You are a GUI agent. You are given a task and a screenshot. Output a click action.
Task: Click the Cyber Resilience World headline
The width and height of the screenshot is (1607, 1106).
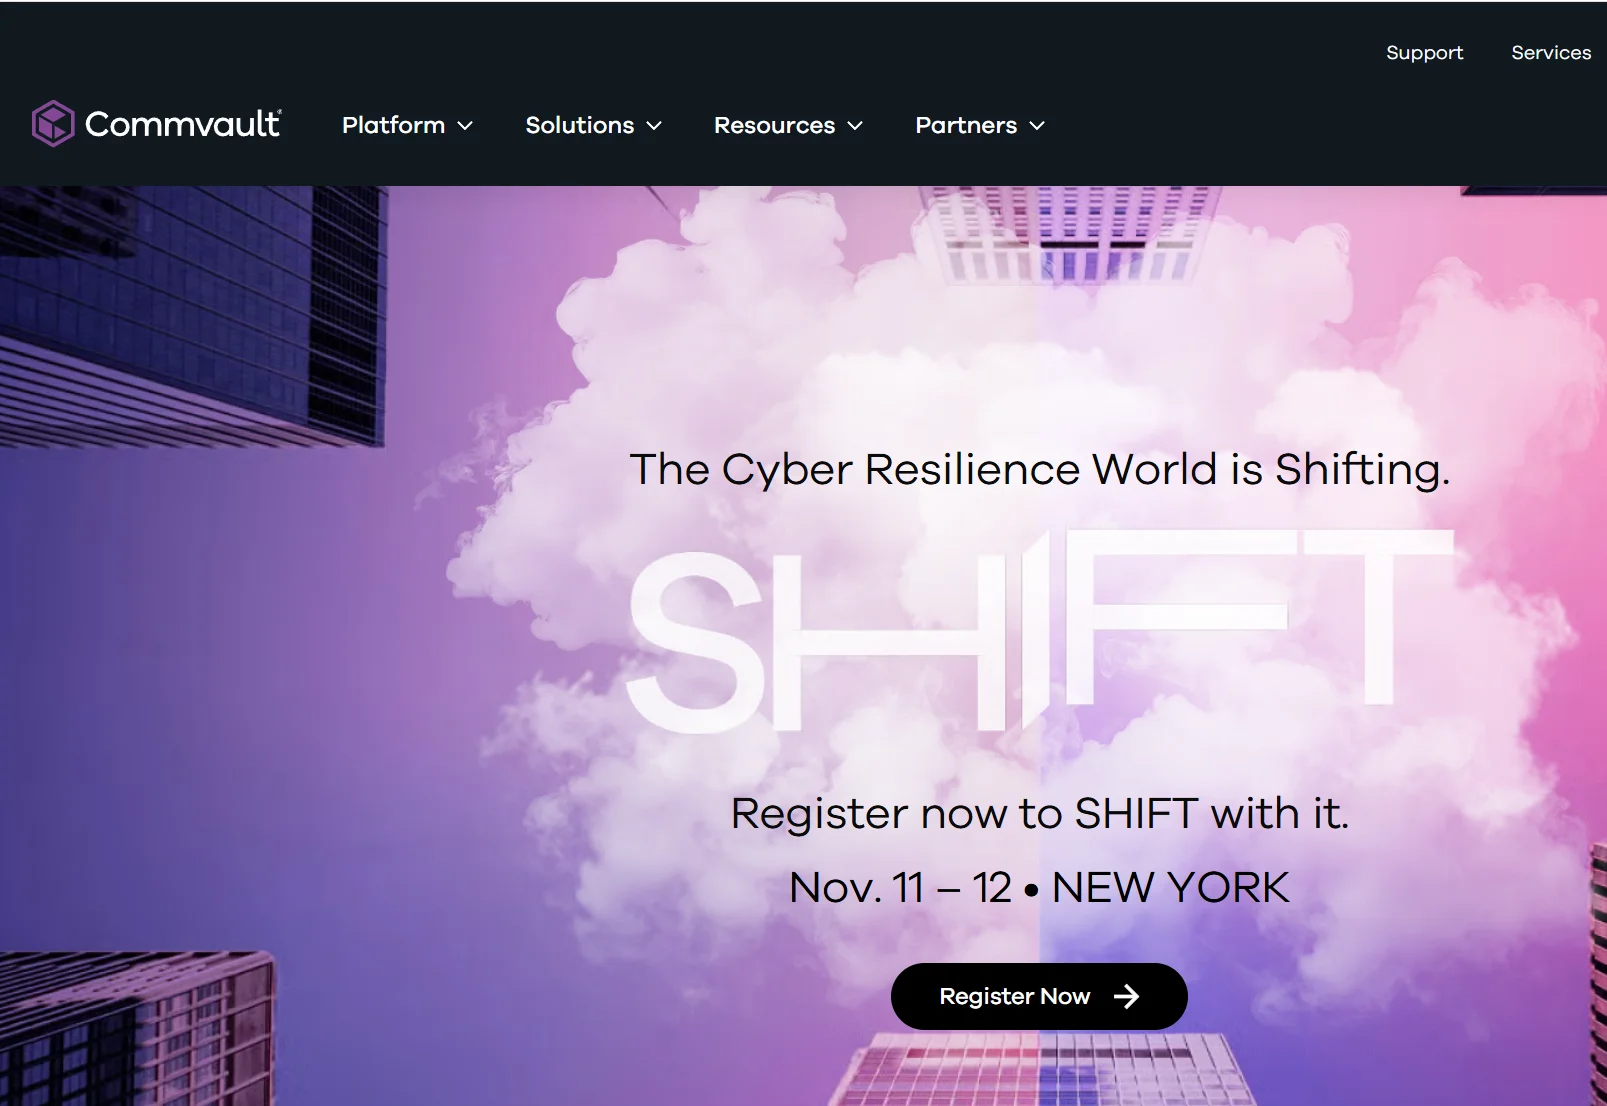[x=1039, y=469]
